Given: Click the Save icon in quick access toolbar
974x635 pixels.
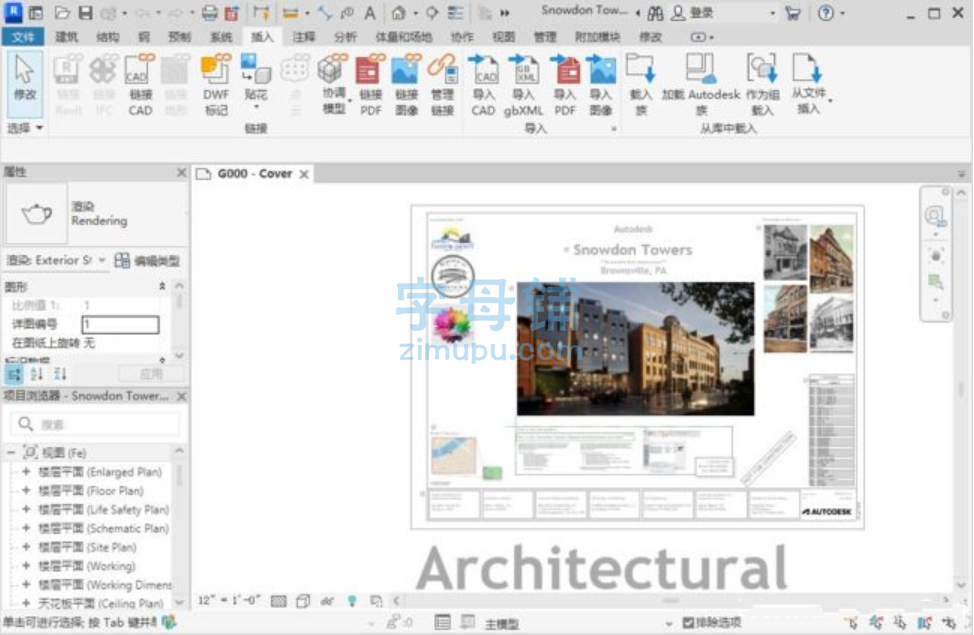Looking at the screenshot, I should [x=85, y=12].
